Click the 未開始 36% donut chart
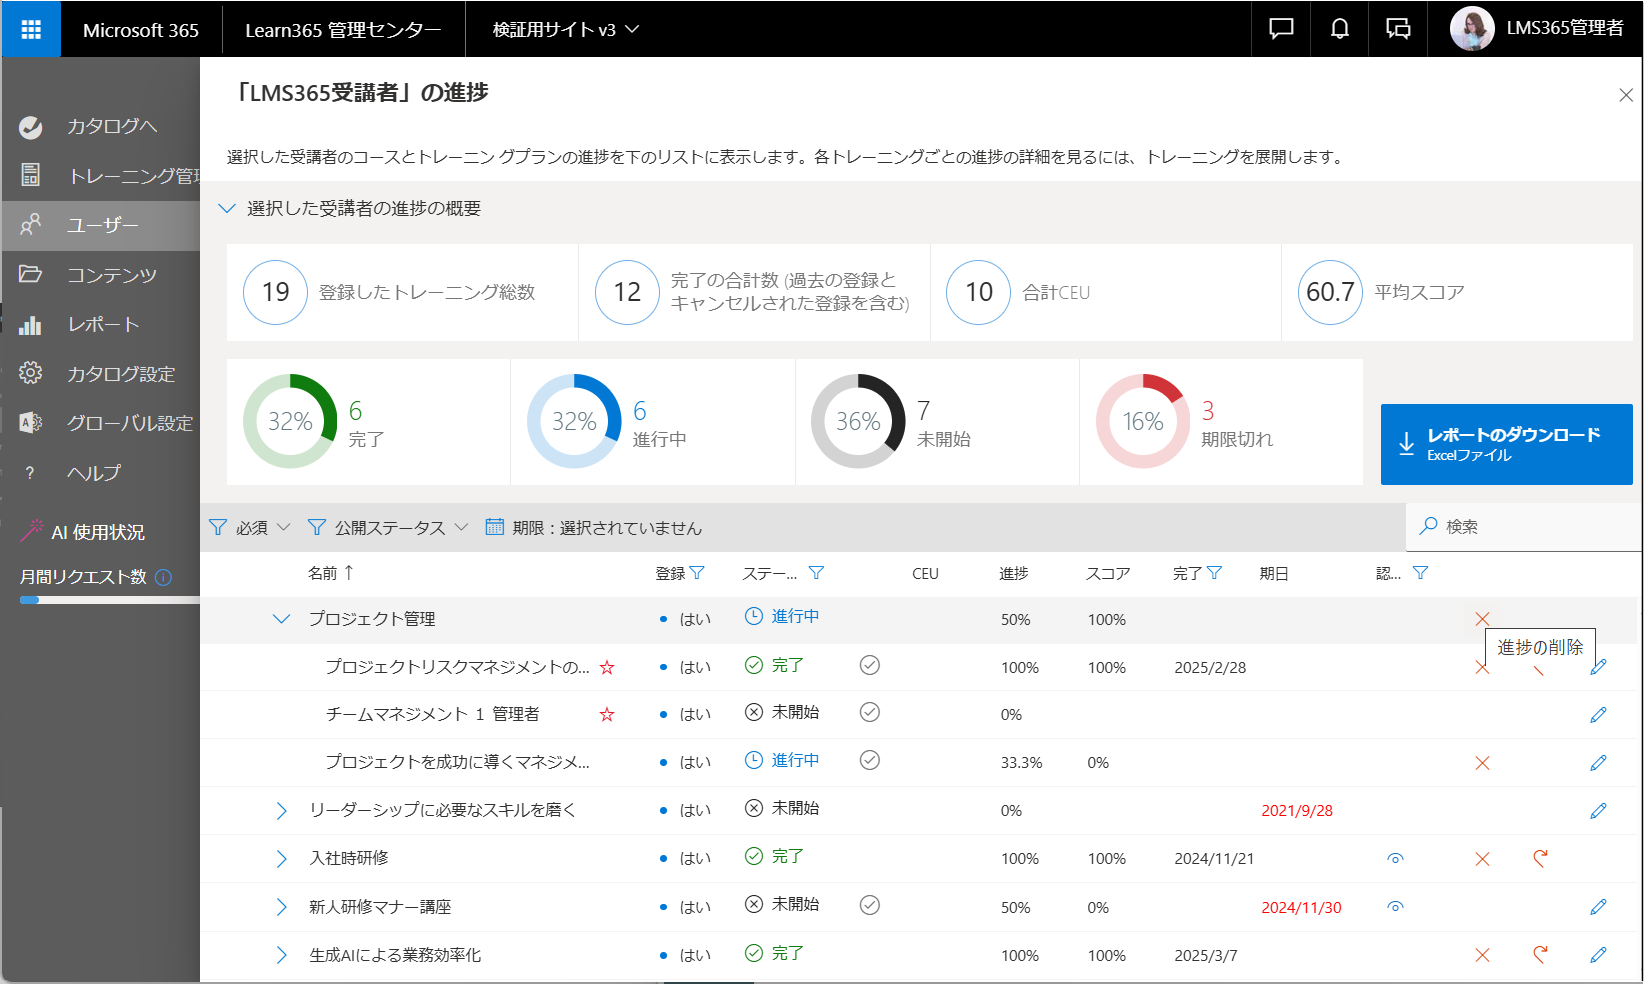 [858, 421]
